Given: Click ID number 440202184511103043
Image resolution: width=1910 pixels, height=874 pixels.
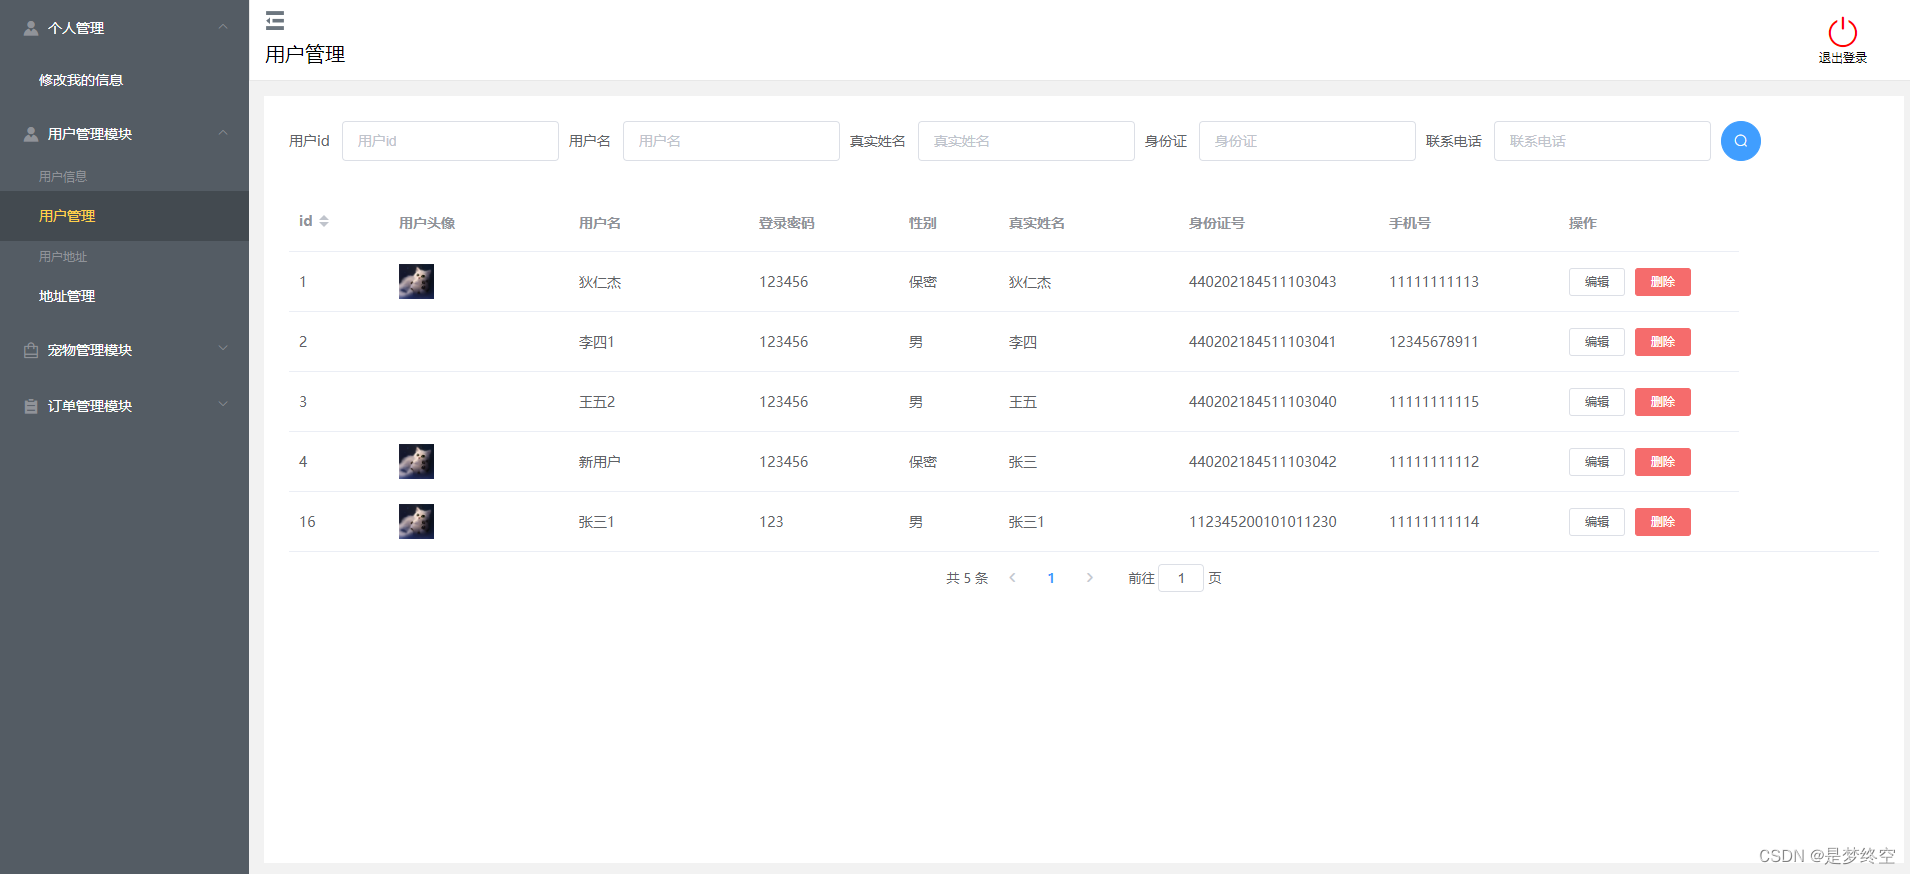Looking at the screenshot, I should tap(1262, 282).
